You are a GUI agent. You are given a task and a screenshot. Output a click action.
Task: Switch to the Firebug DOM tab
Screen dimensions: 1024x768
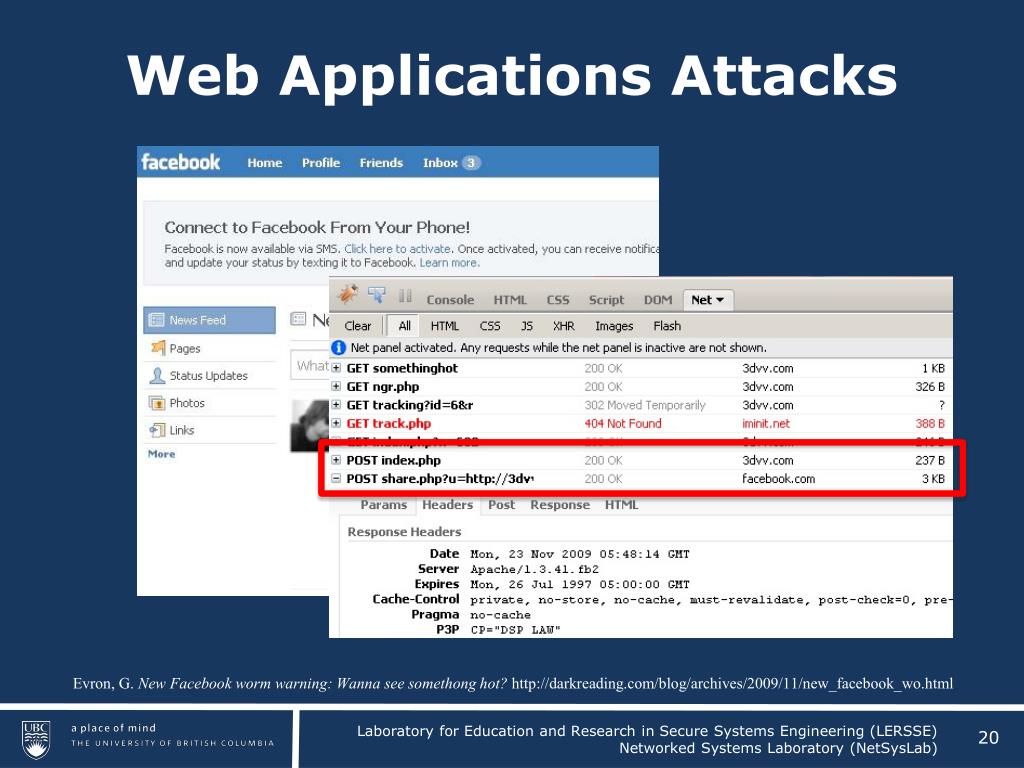point(658,300)
